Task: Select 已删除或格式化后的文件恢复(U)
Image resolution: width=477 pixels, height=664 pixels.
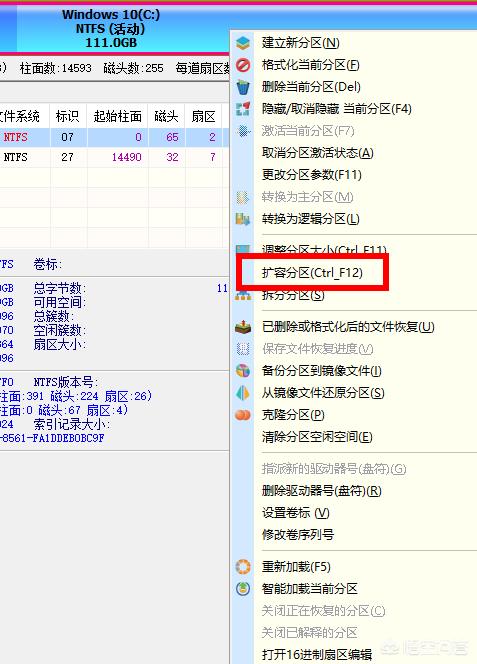Action: point(348,327)
